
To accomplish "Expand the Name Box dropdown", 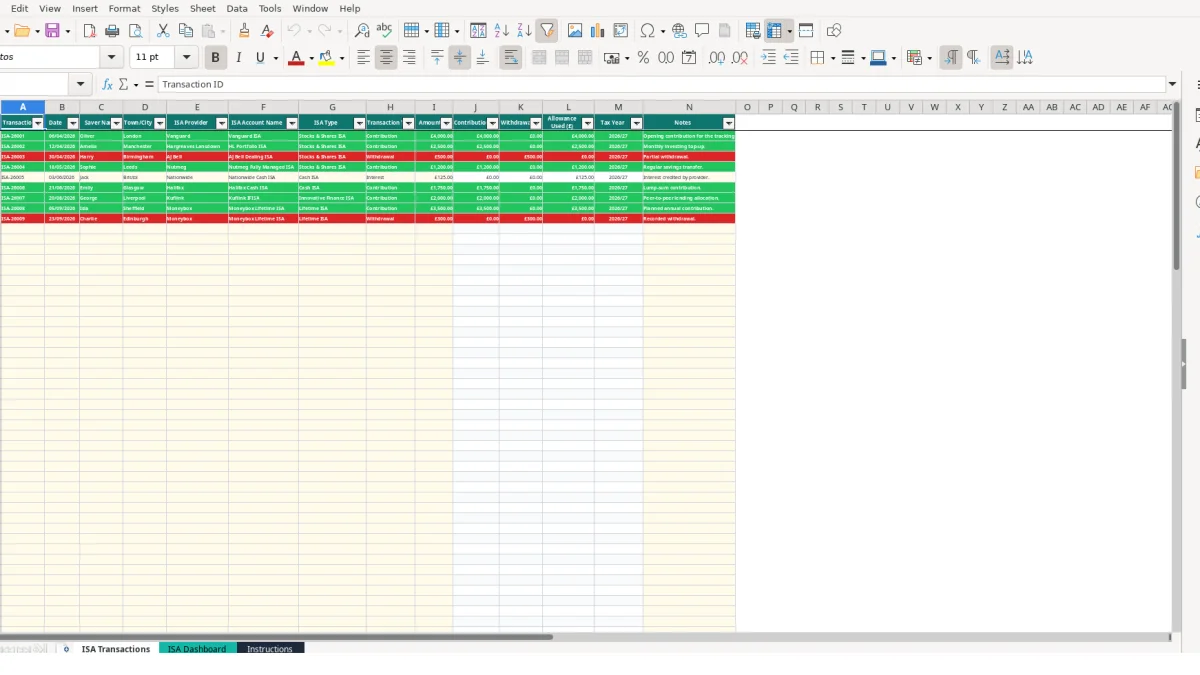I will pyautogui.click(x=81, y=85).
